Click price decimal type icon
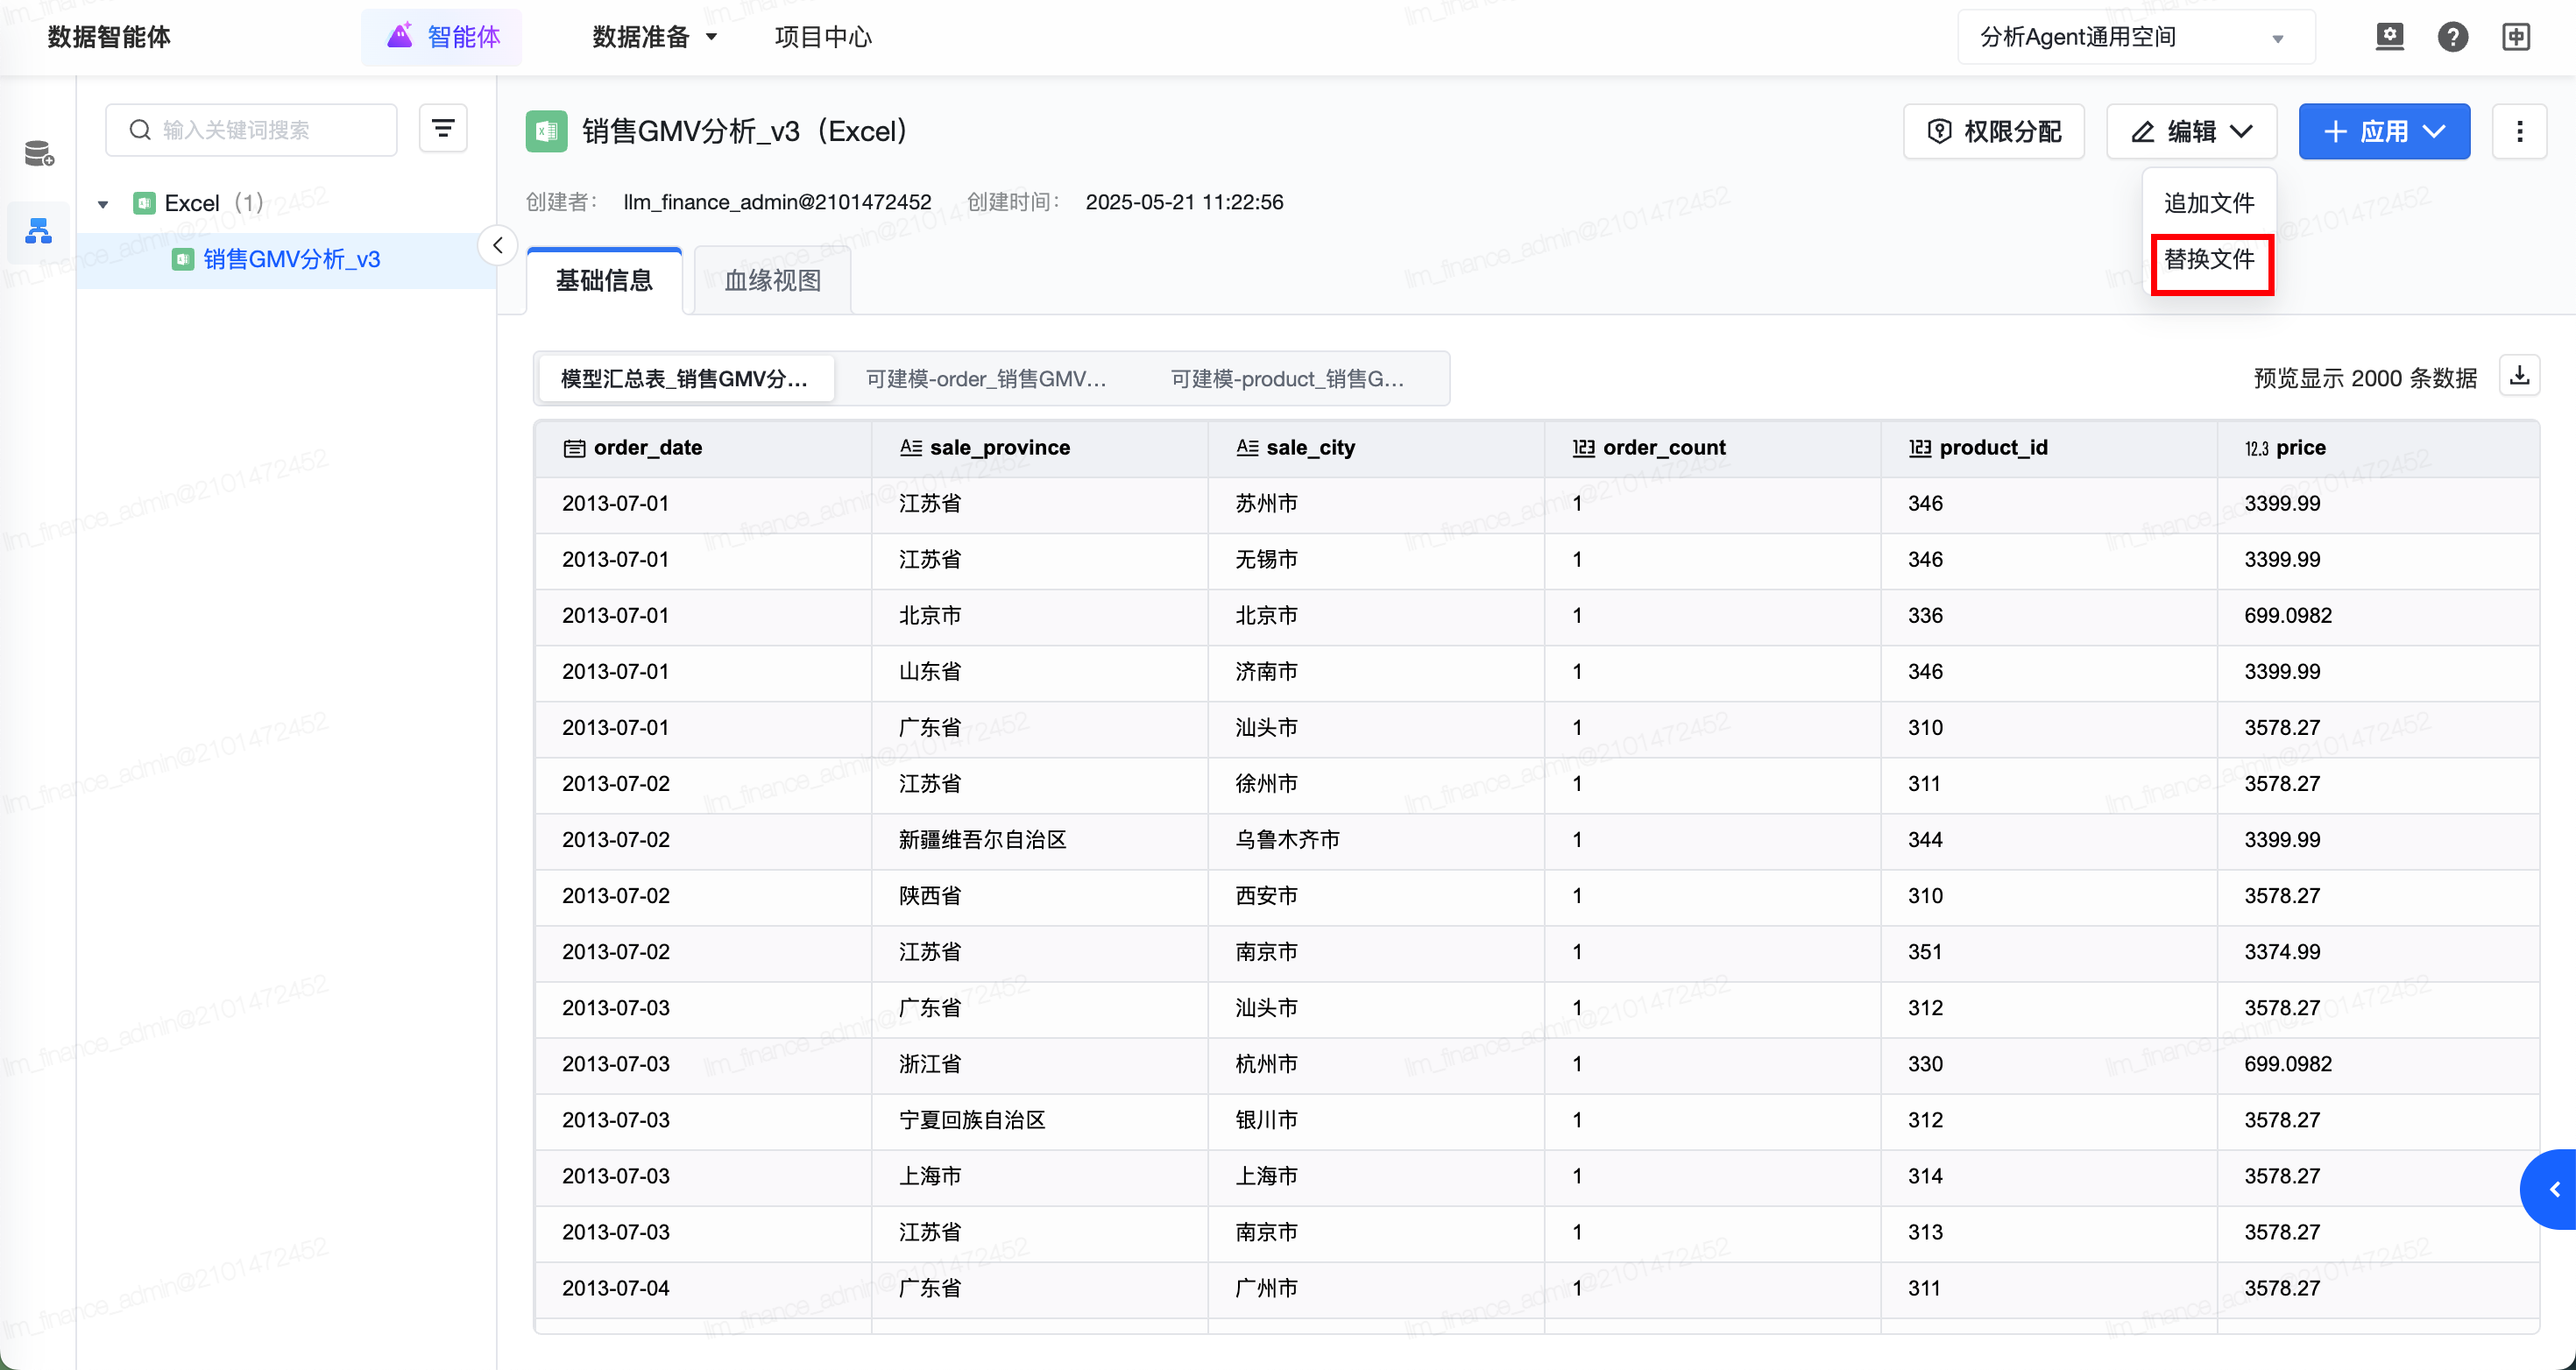2576x1370 pixels. (x=2256, y=448)
